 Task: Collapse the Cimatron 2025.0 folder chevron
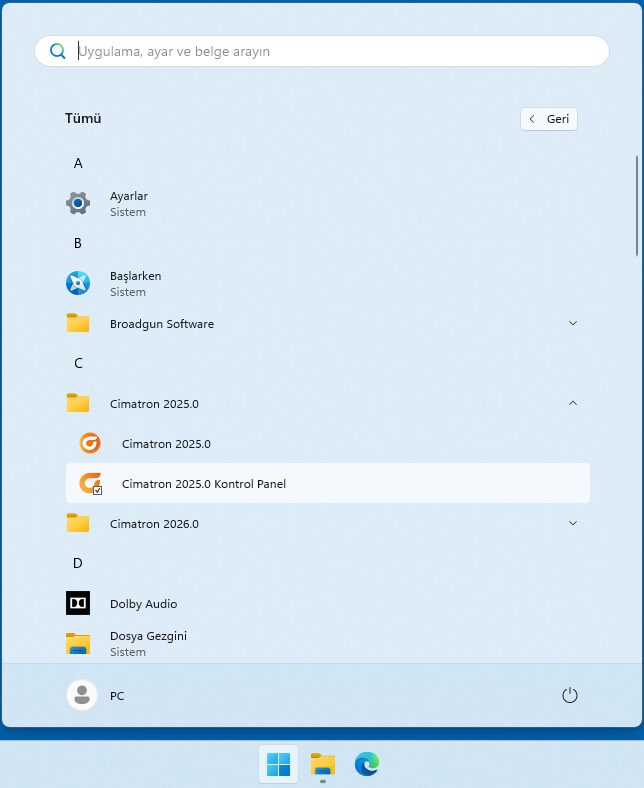coord(573,403)
